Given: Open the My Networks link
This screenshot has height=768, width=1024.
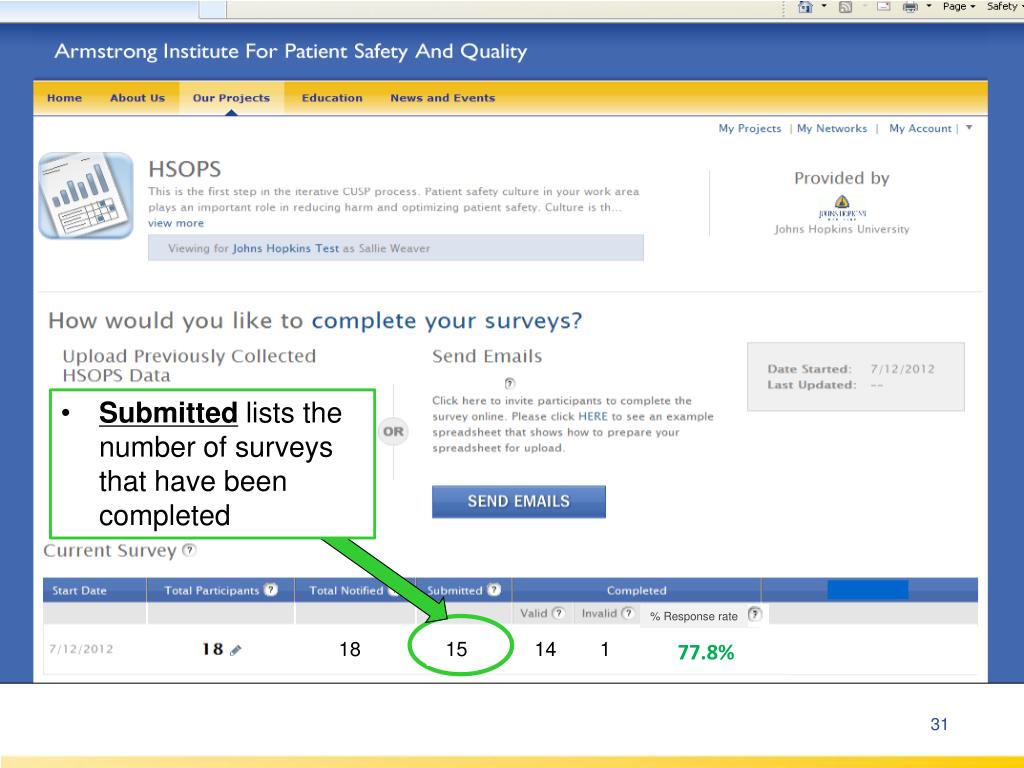Looking at the screenshot, I should coord(832,129).
